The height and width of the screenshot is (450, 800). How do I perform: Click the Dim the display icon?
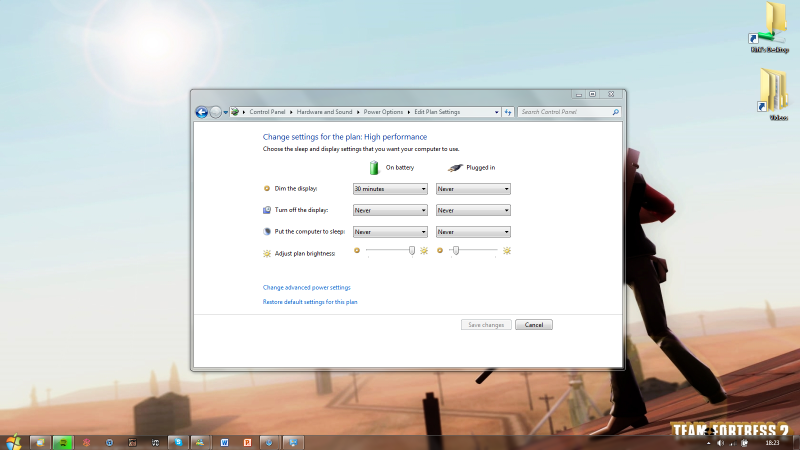(266, 188)
